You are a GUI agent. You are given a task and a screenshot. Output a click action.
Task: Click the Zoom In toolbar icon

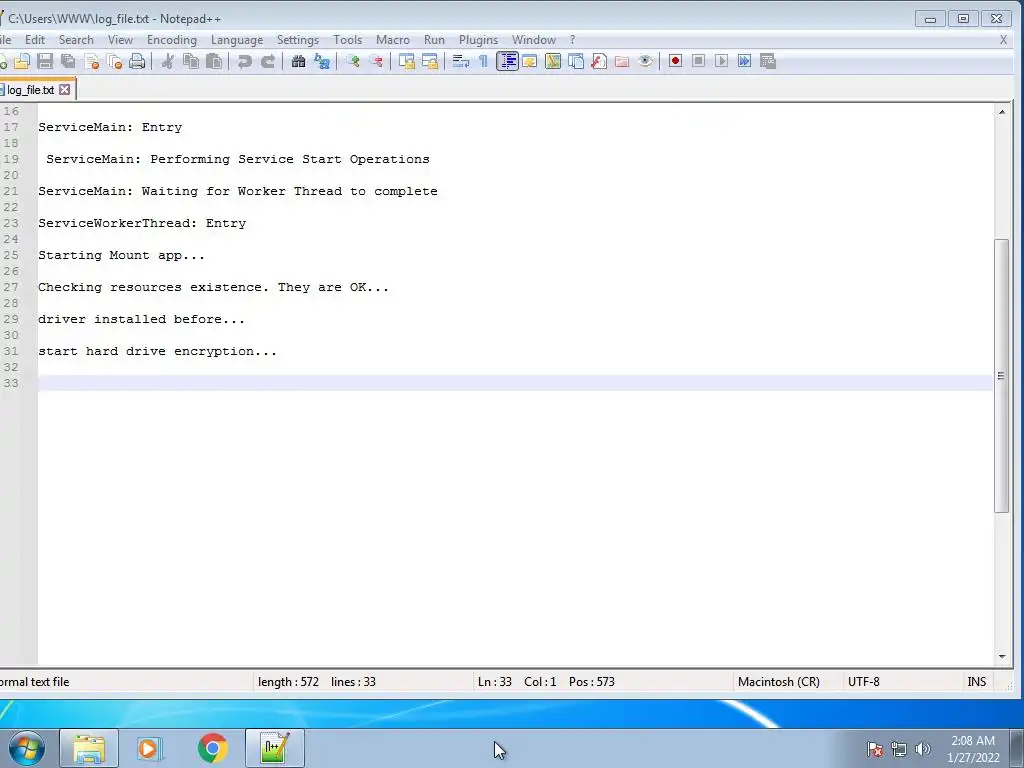[x=353, y=61]
